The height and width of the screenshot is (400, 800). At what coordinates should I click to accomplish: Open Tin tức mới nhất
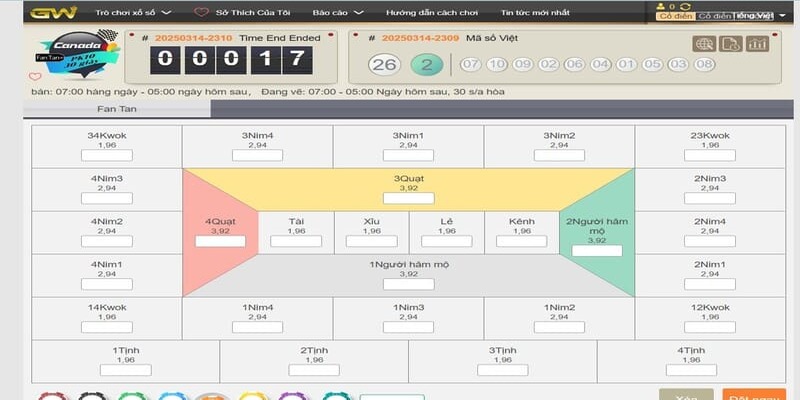coord(535,13)
